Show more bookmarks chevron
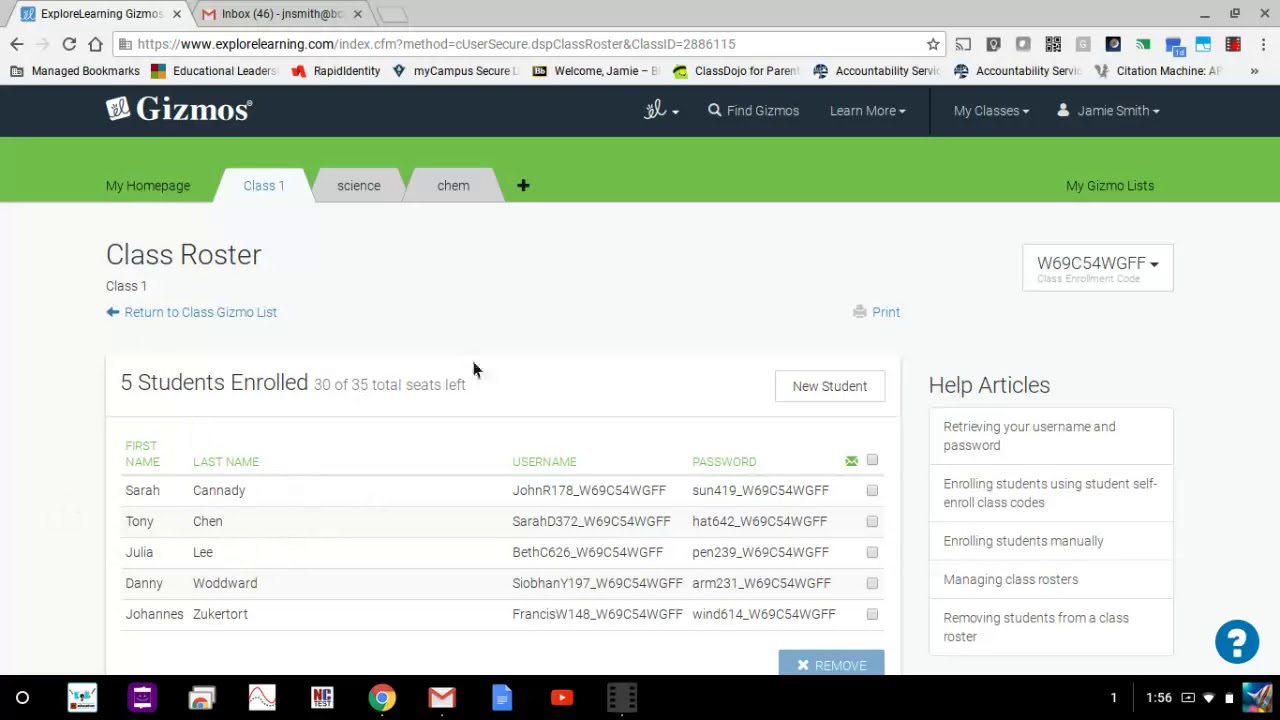Viewport: 1280px width, 720px height. coord(1254,71)
